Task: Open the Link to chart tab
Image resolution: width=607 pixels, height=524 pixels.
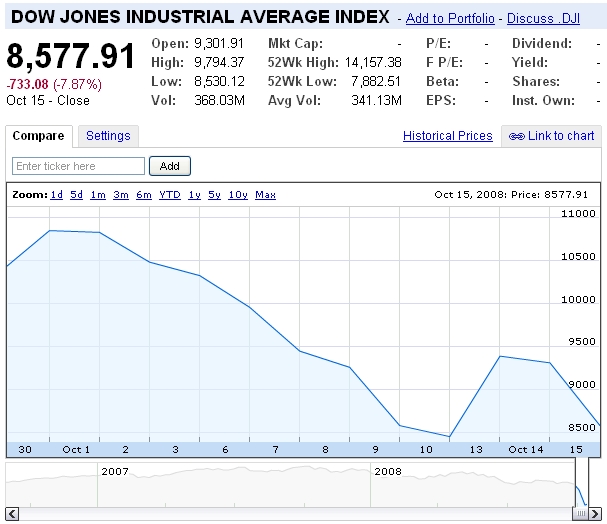Action: point(551,136)
